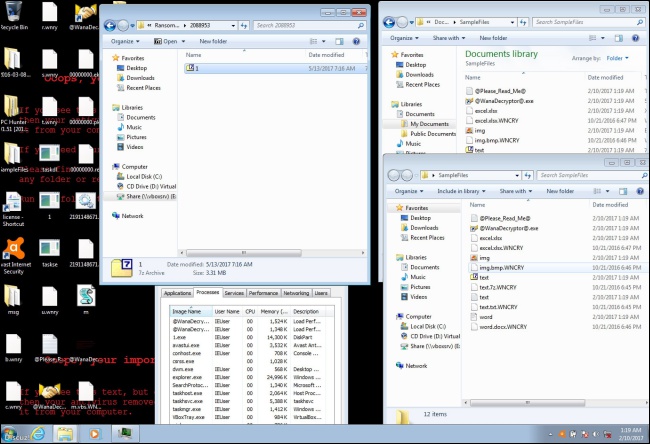Screen dimensions: 650x444
Task: Switch to the Services tab in Task Manager
Action: click(234, 293)
